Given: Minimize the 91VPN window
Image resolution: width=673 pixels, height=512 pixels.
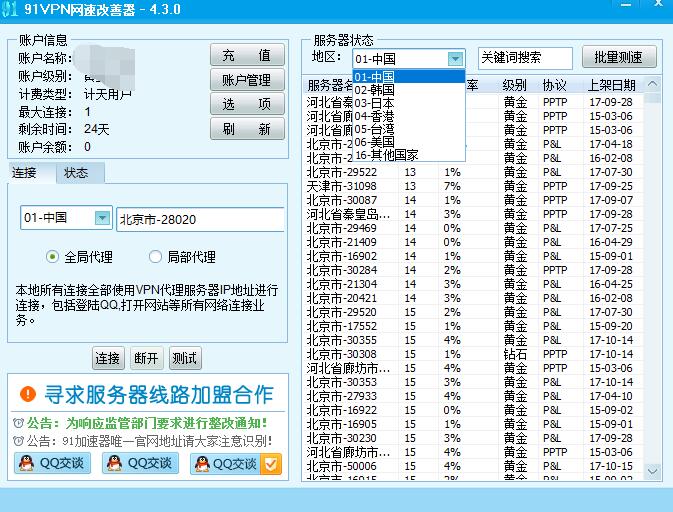Looking at the screenshot, I should pyautogui.click(x=626, y=5).
